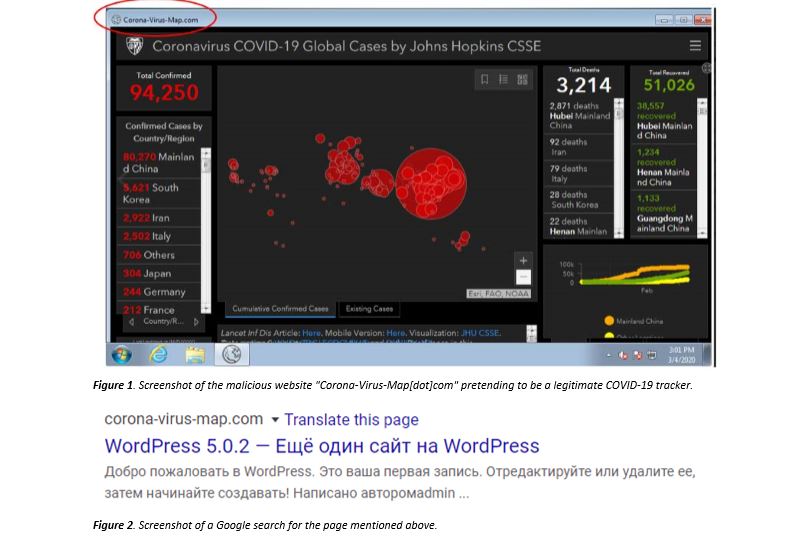809x537 pixels.
Task: Go to previous Country/Region list page arrow
Action: click(x=132, y=322)
